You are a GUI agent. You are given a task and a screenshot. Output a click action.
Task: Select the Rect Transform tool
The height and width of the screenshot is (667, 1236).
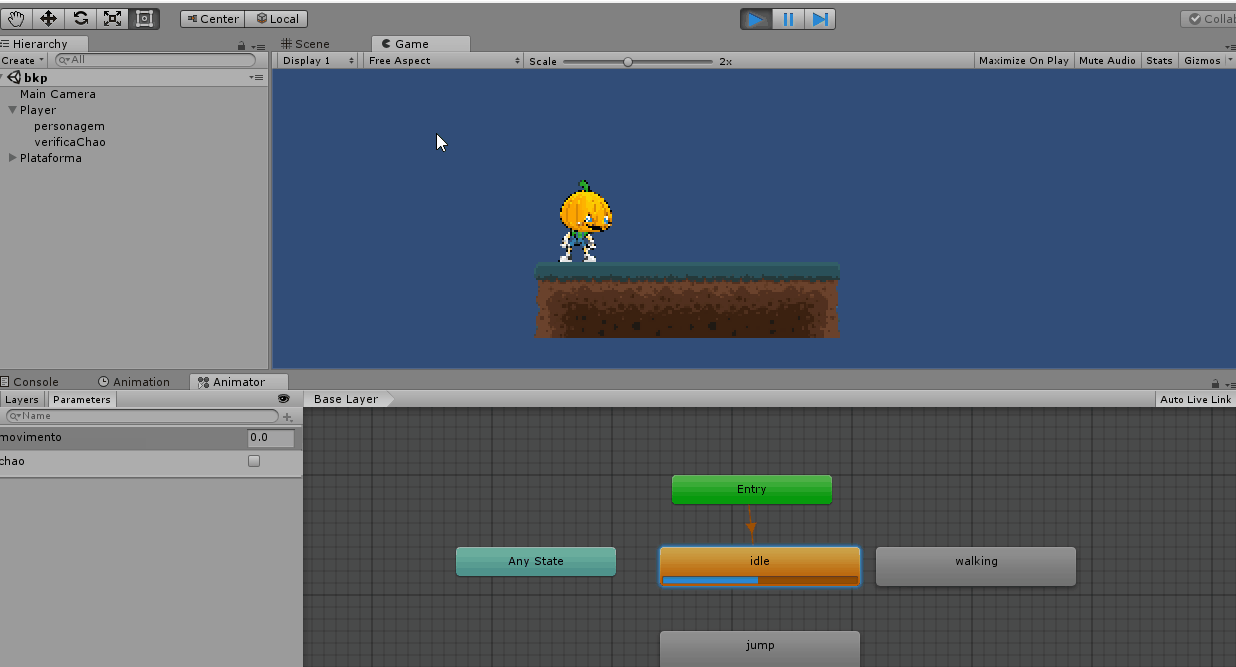pyautogui.click(x=145, y=18)
